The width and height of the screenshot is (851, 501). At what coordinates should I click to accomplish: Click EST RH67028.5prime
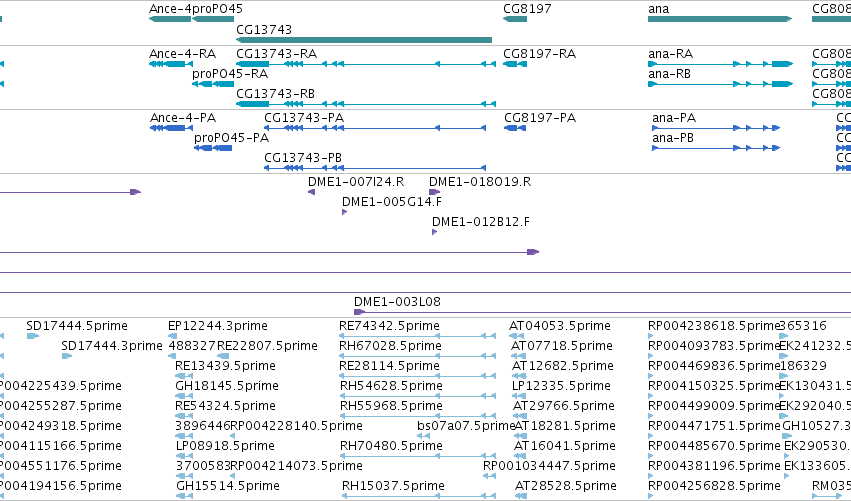point(417,356)
